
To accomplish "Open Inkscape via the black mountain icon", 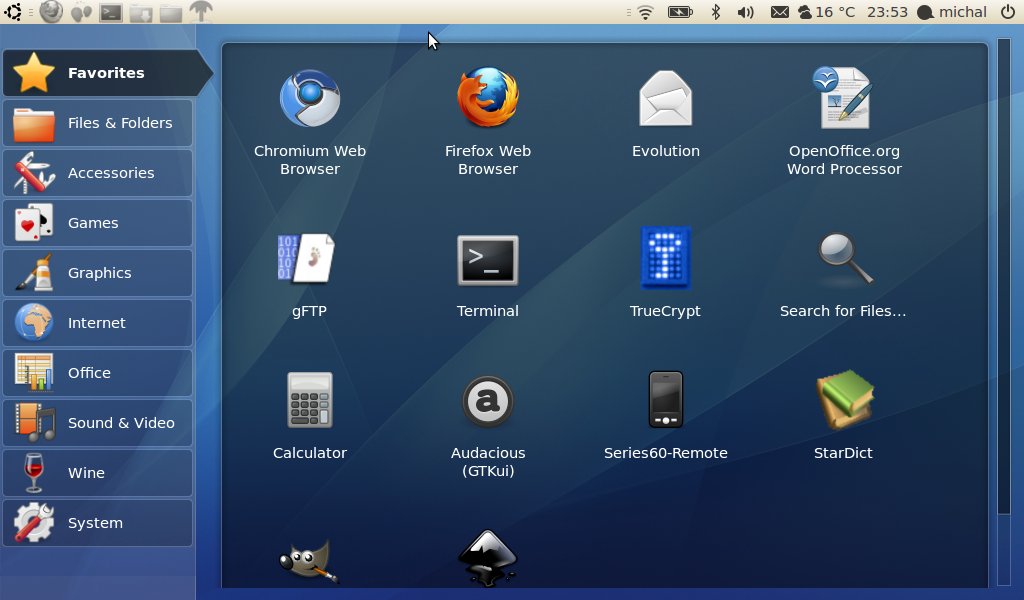I will [487, 558].
